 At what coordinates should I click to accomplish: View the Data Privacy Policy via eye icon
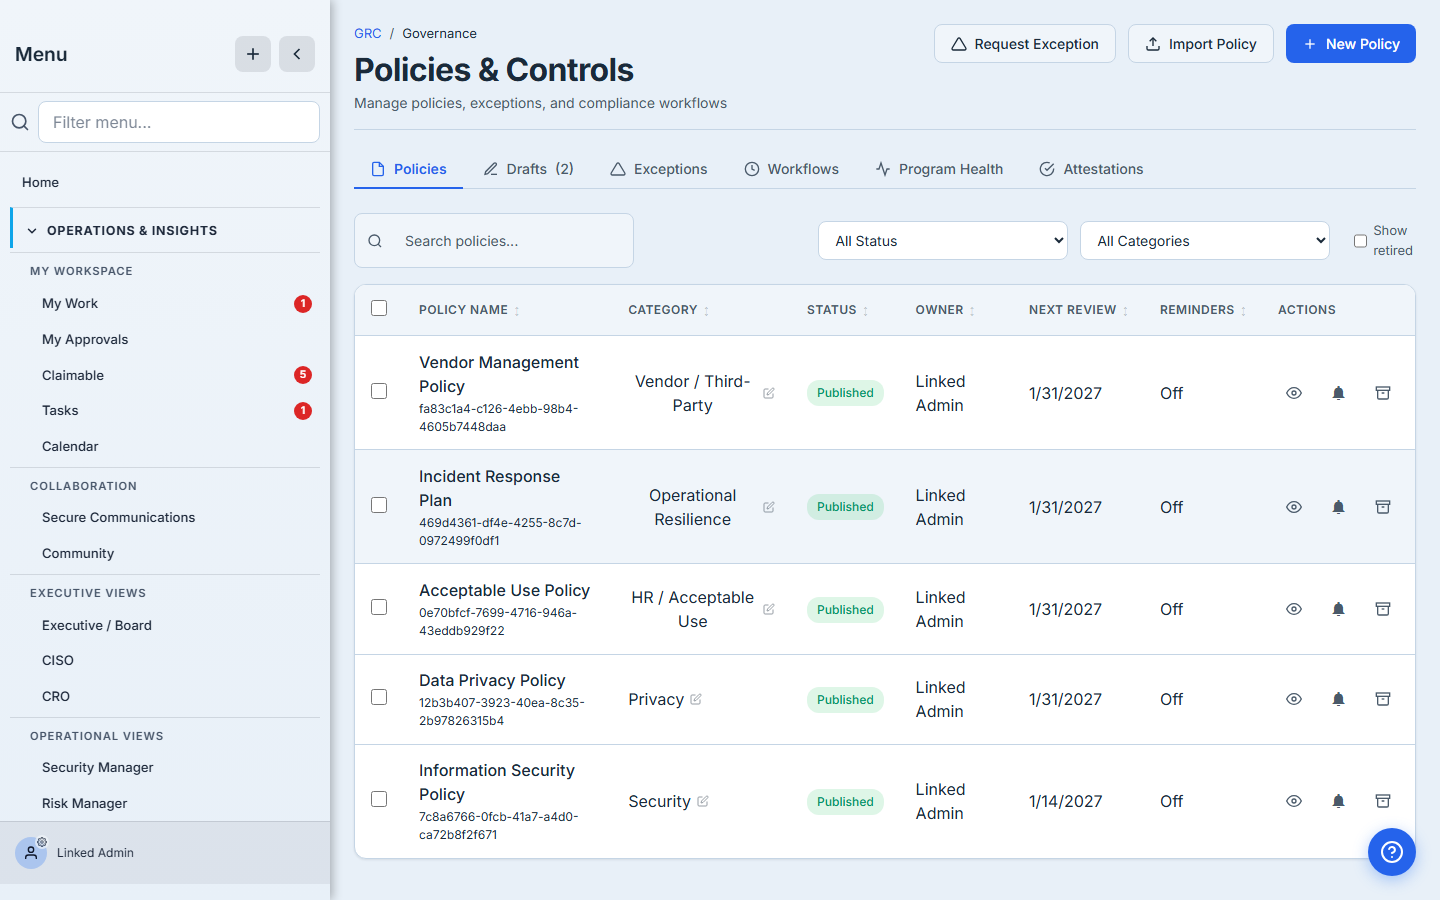click(1294, 699)
